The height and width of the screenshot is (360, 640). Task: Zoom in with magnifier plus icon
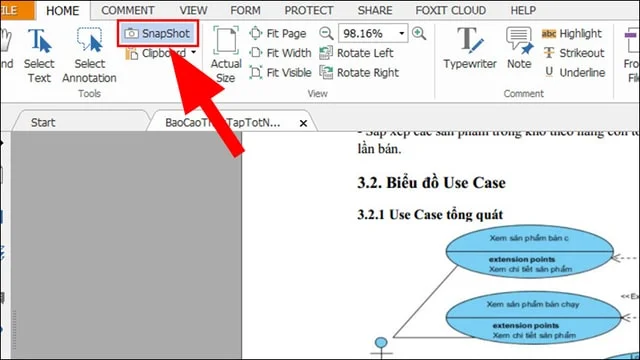[x=419, y=33]
